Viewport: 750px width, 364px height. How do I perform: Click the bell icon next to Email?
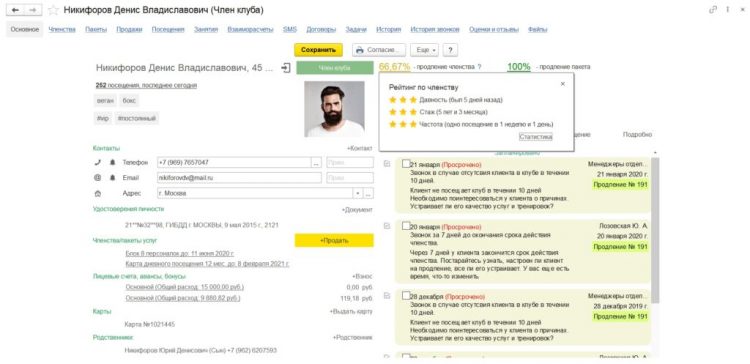click(112, 178)
